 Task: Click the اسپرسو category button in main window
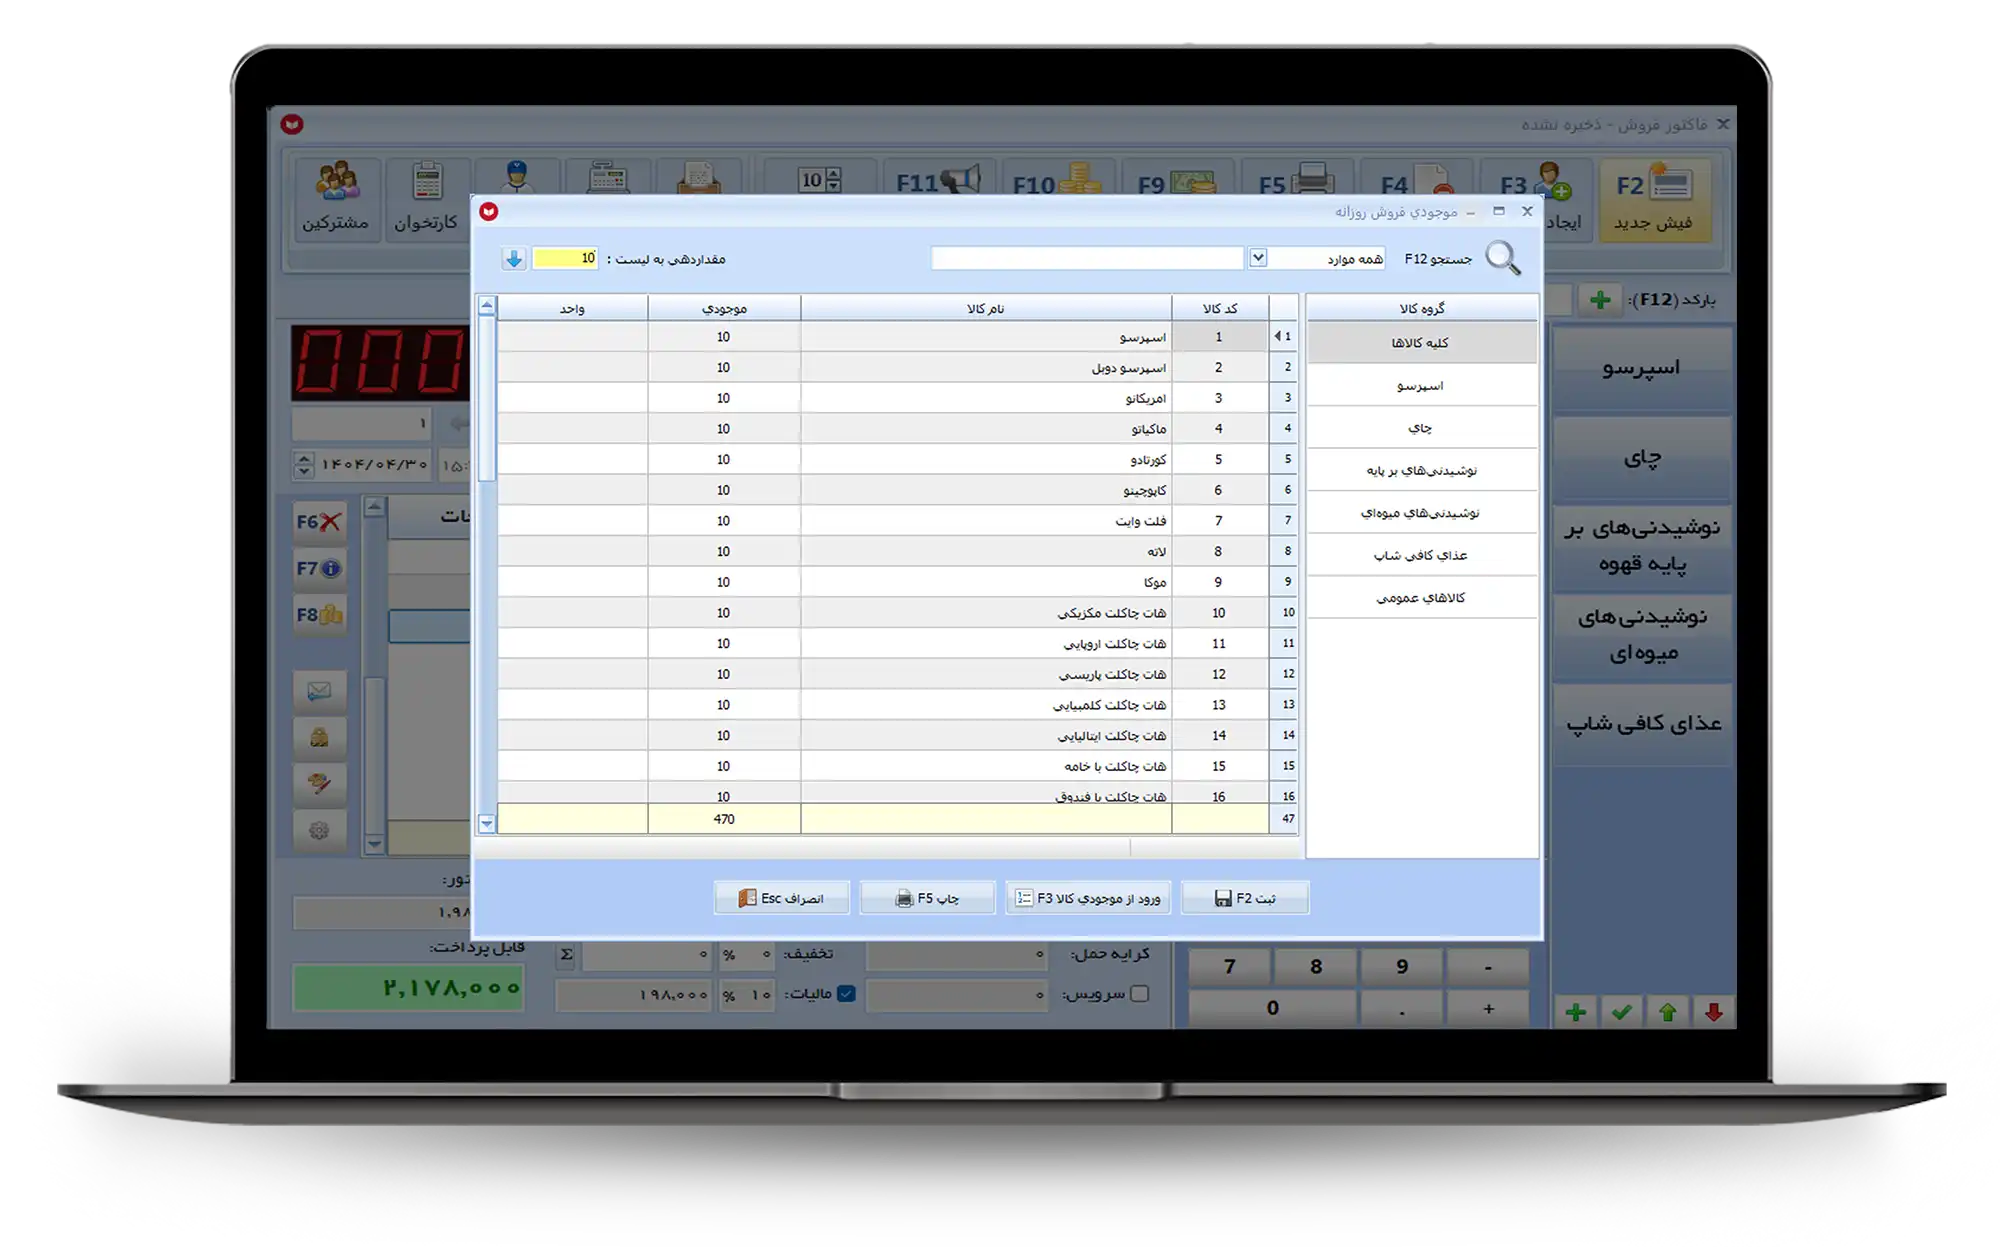point(1642,368)
